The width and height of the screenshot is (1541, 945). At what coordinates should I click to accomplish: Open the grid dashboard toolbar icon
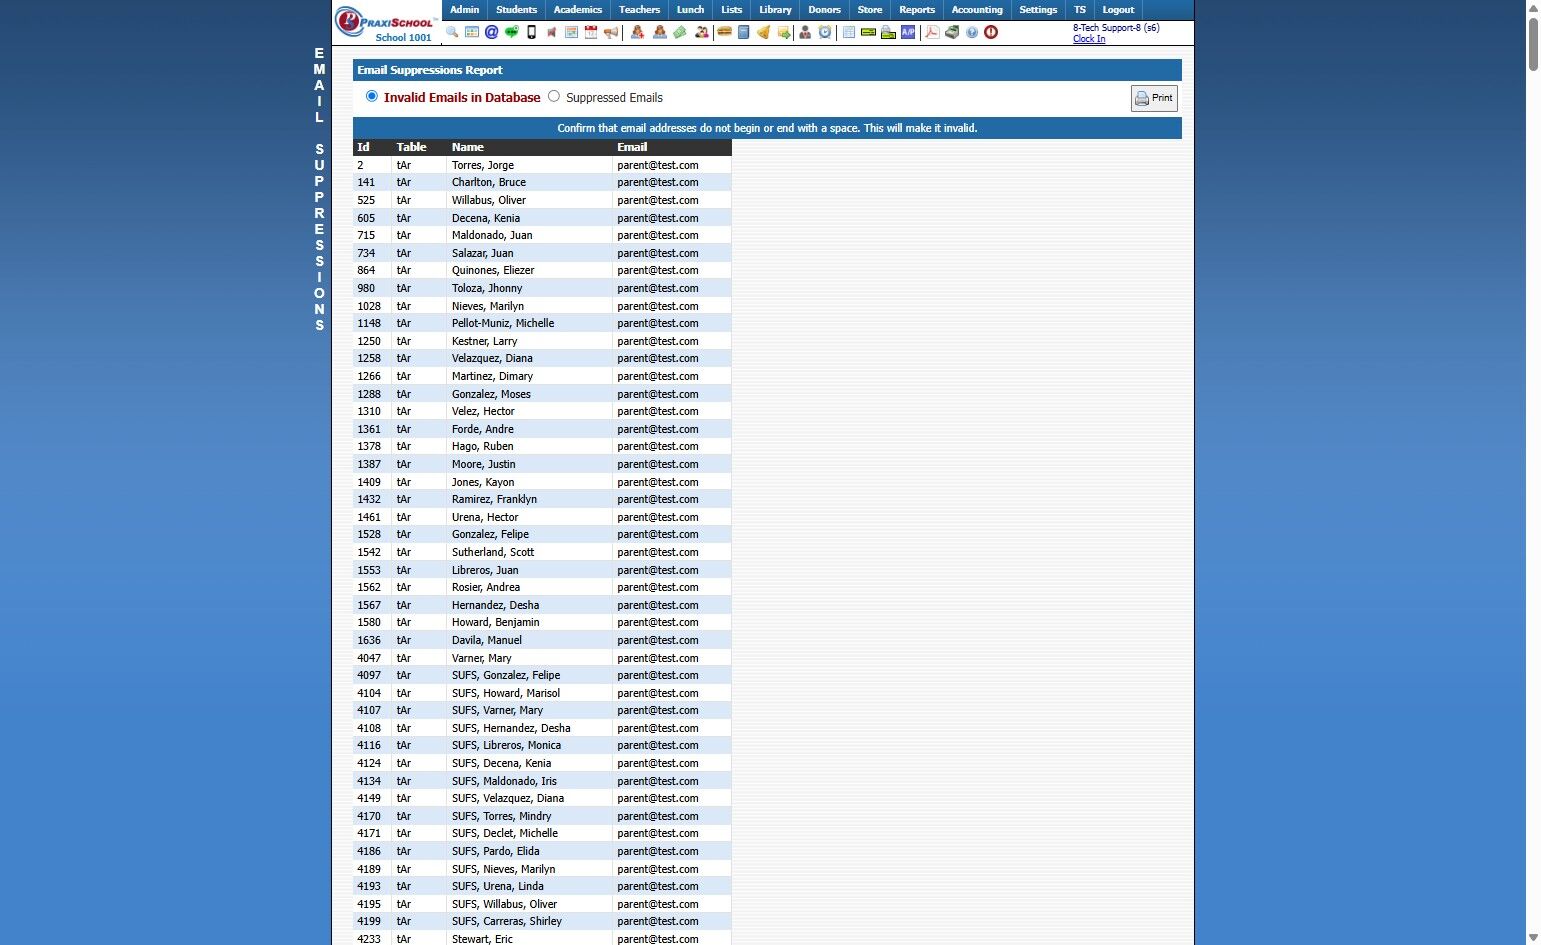[472, 32]
